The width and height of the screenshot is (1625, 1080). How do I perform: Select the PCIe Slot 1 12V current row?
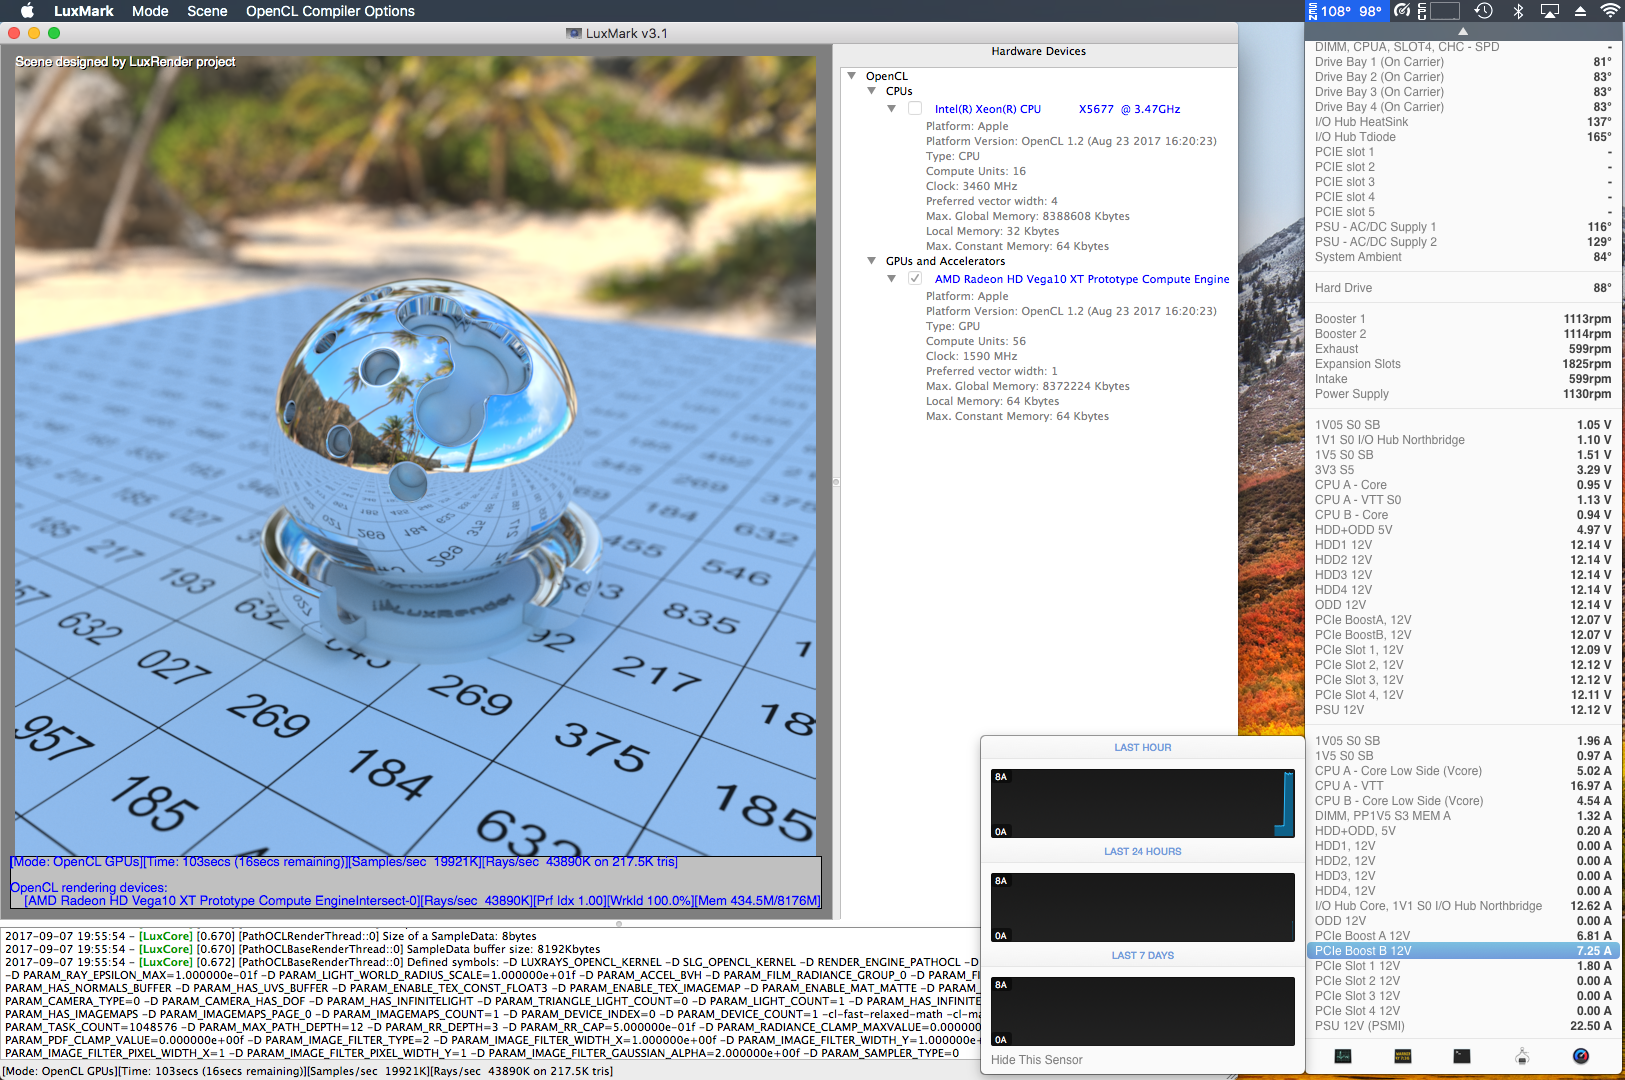click(x=1463, y=966)
